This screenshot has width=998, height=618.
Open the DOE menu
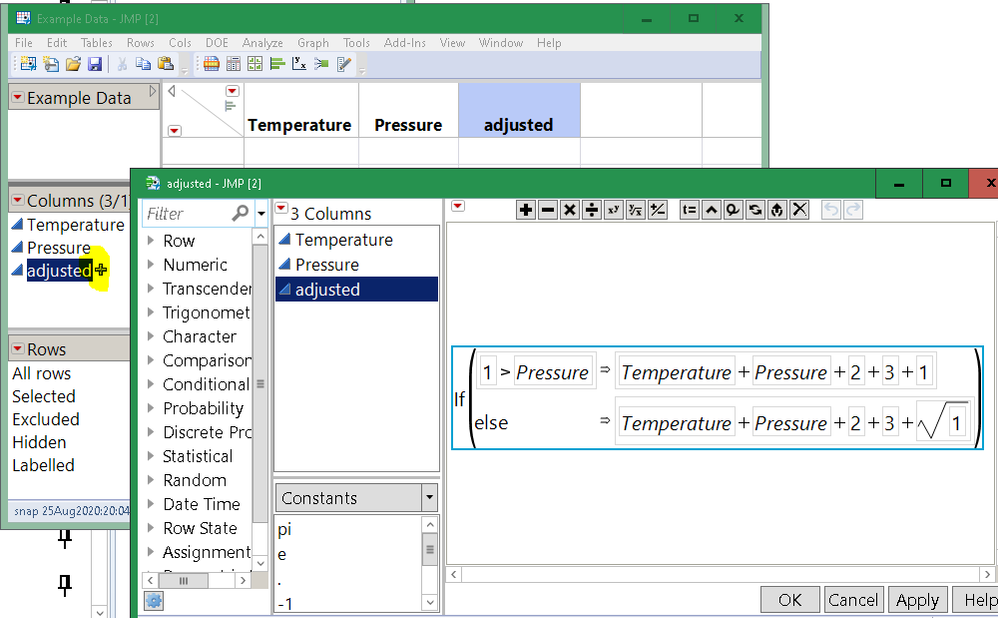(x=216, y=43)
